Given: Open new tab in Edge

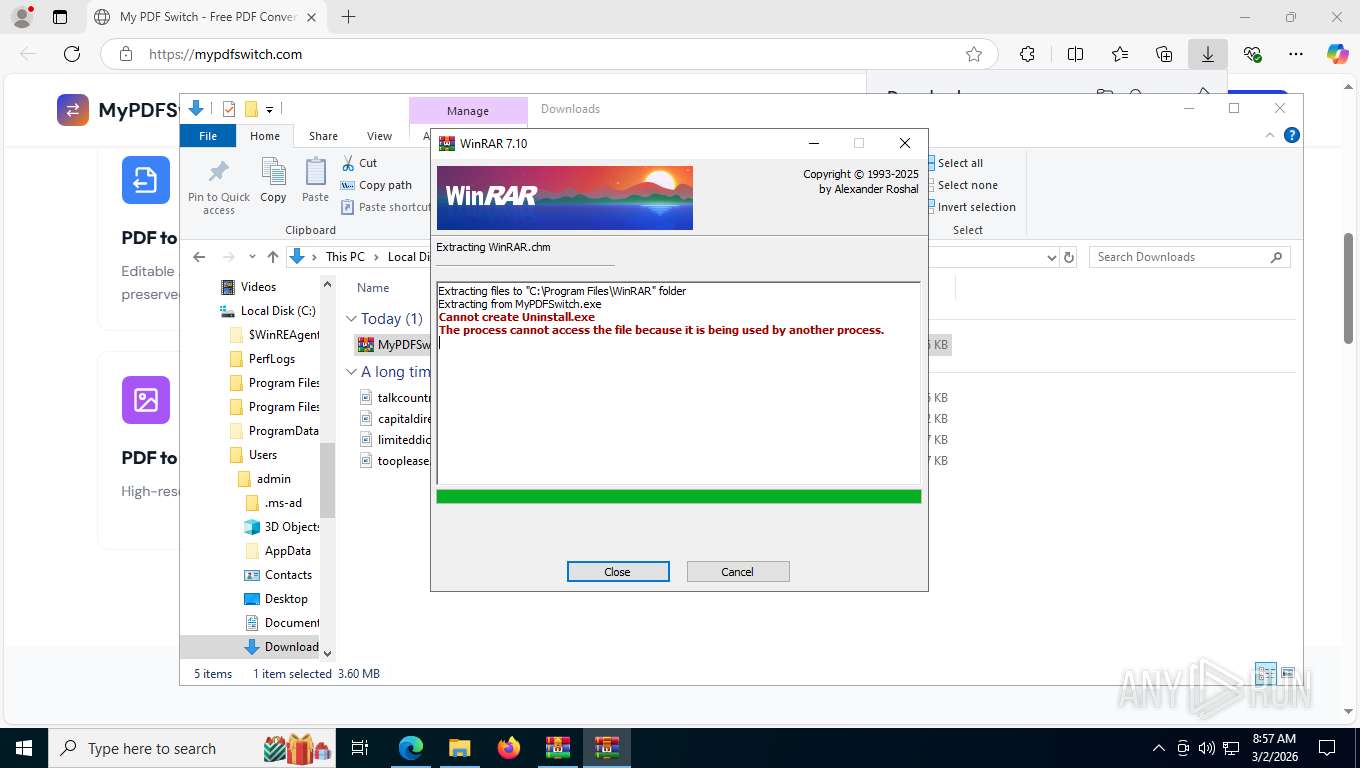Looking at the screenshot, I should pyautogui.click(x=348, y=17).
